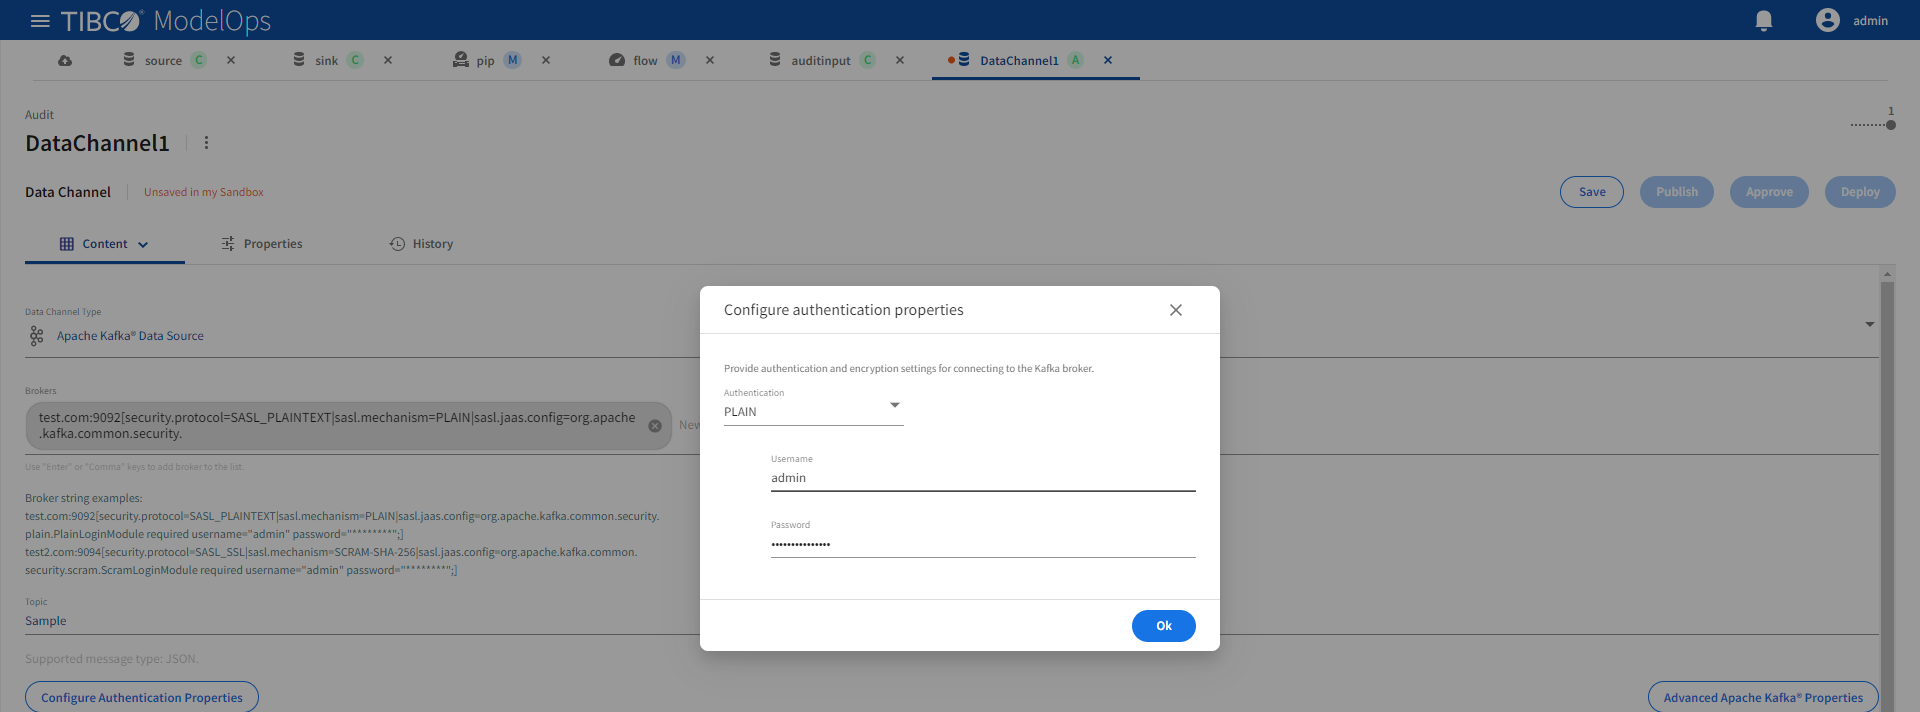Open the flow tab
This screenshot has width=1920, height=712.
(x=645, y=60)
